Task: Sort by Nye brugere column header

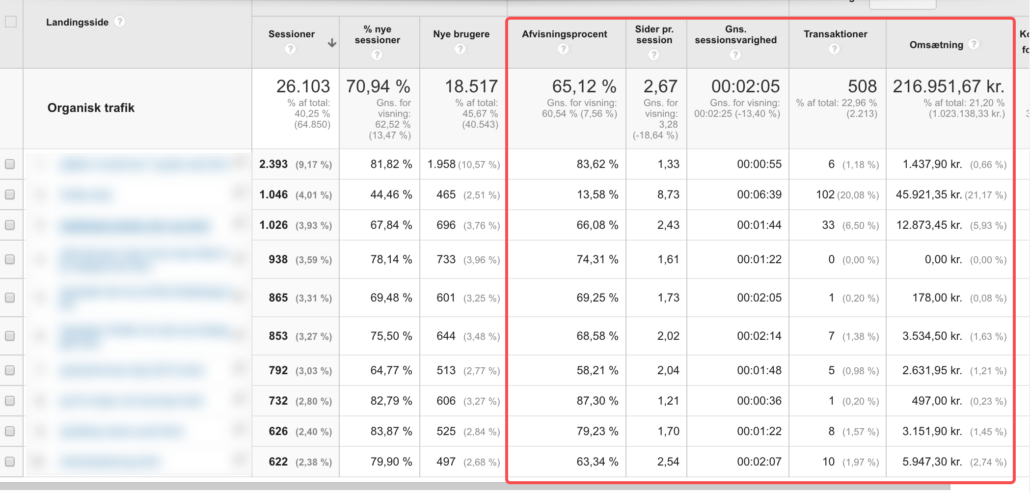Action: click(460, 34)
